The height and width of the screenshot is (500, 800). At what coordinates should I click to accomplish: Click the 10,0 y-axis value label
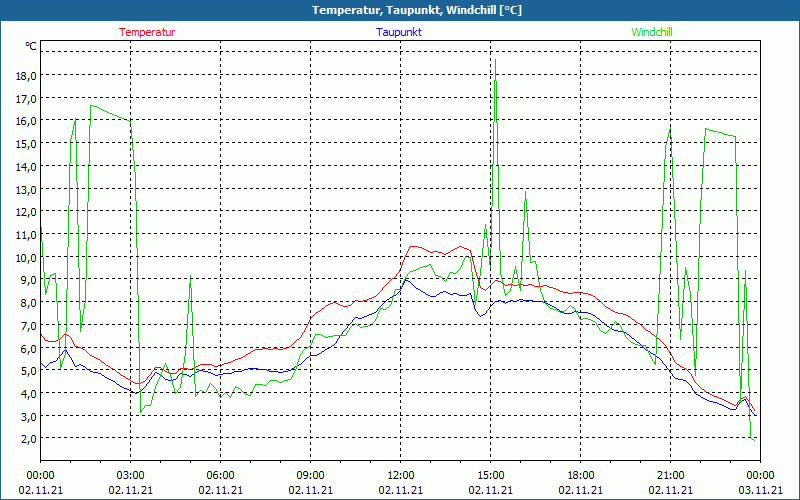(25, 257)
